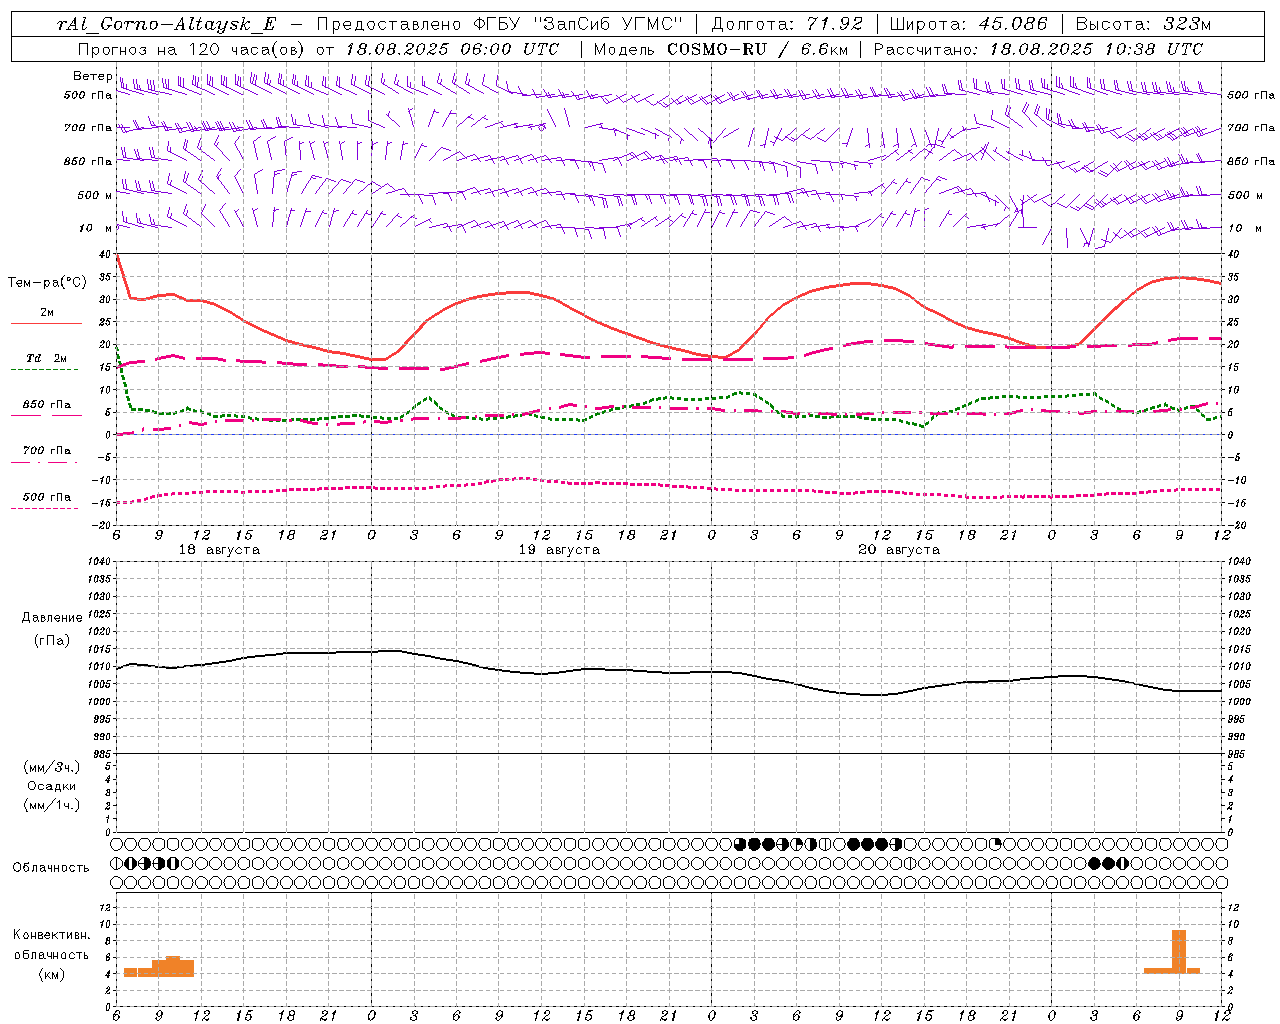Click the solid line swatch under 2м legend
Screen dimensions: 1280x1024
[46, 324]
